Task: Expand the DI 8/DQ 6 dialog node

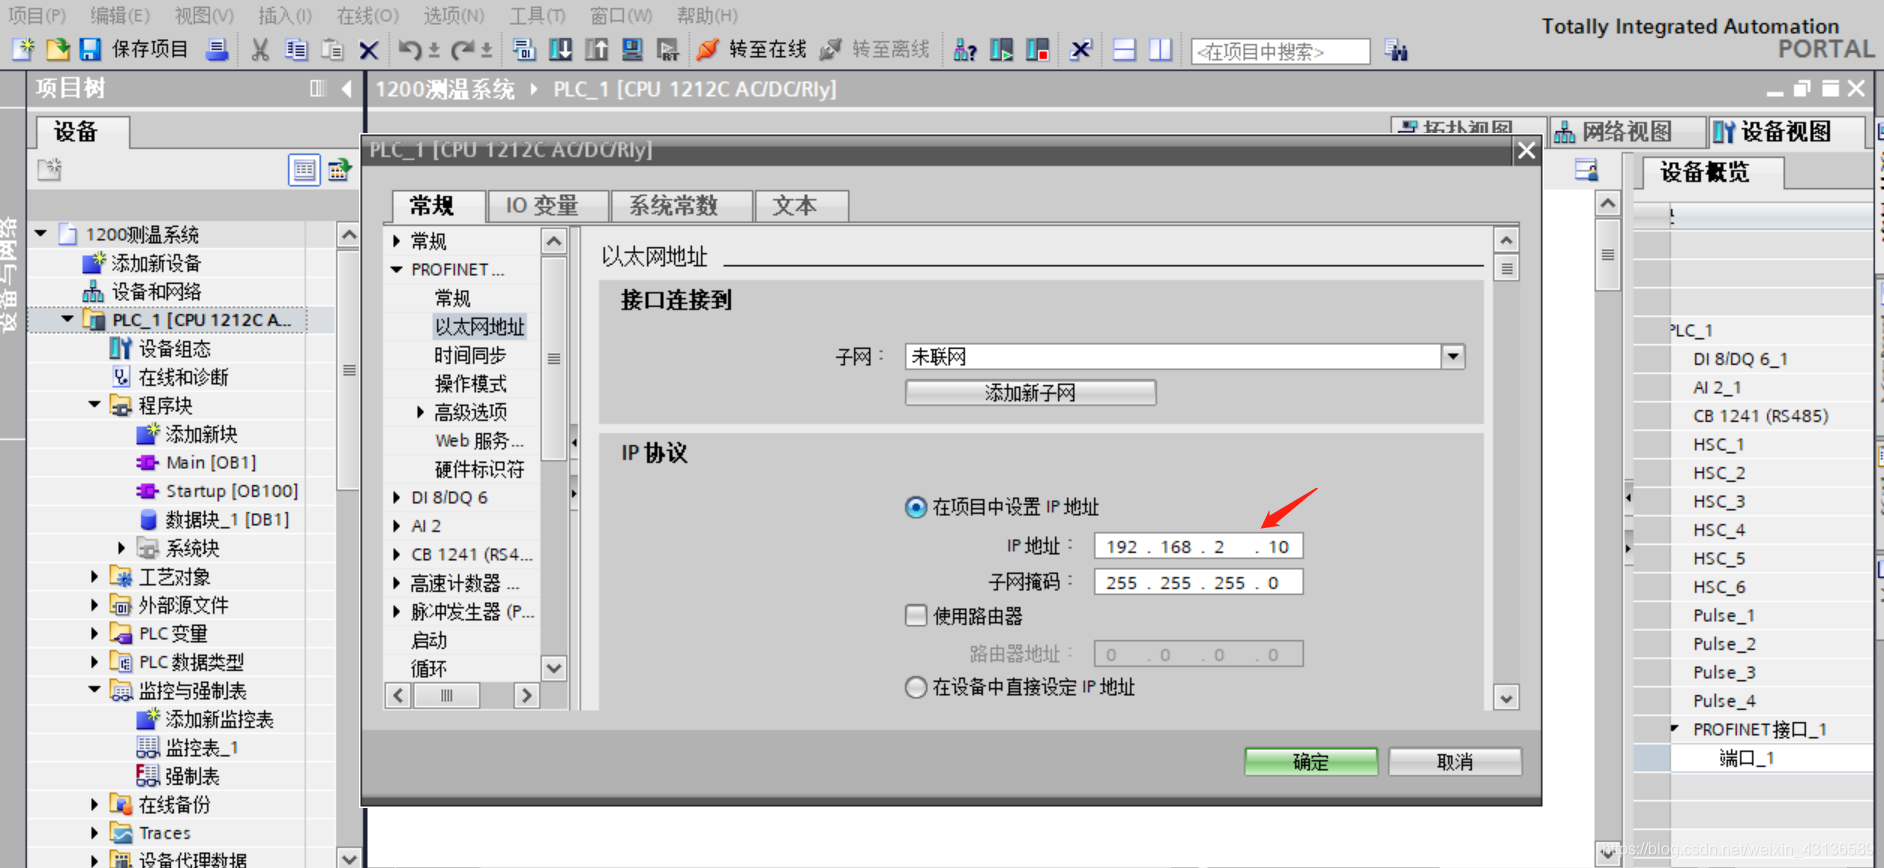Action: pos(397,497)
